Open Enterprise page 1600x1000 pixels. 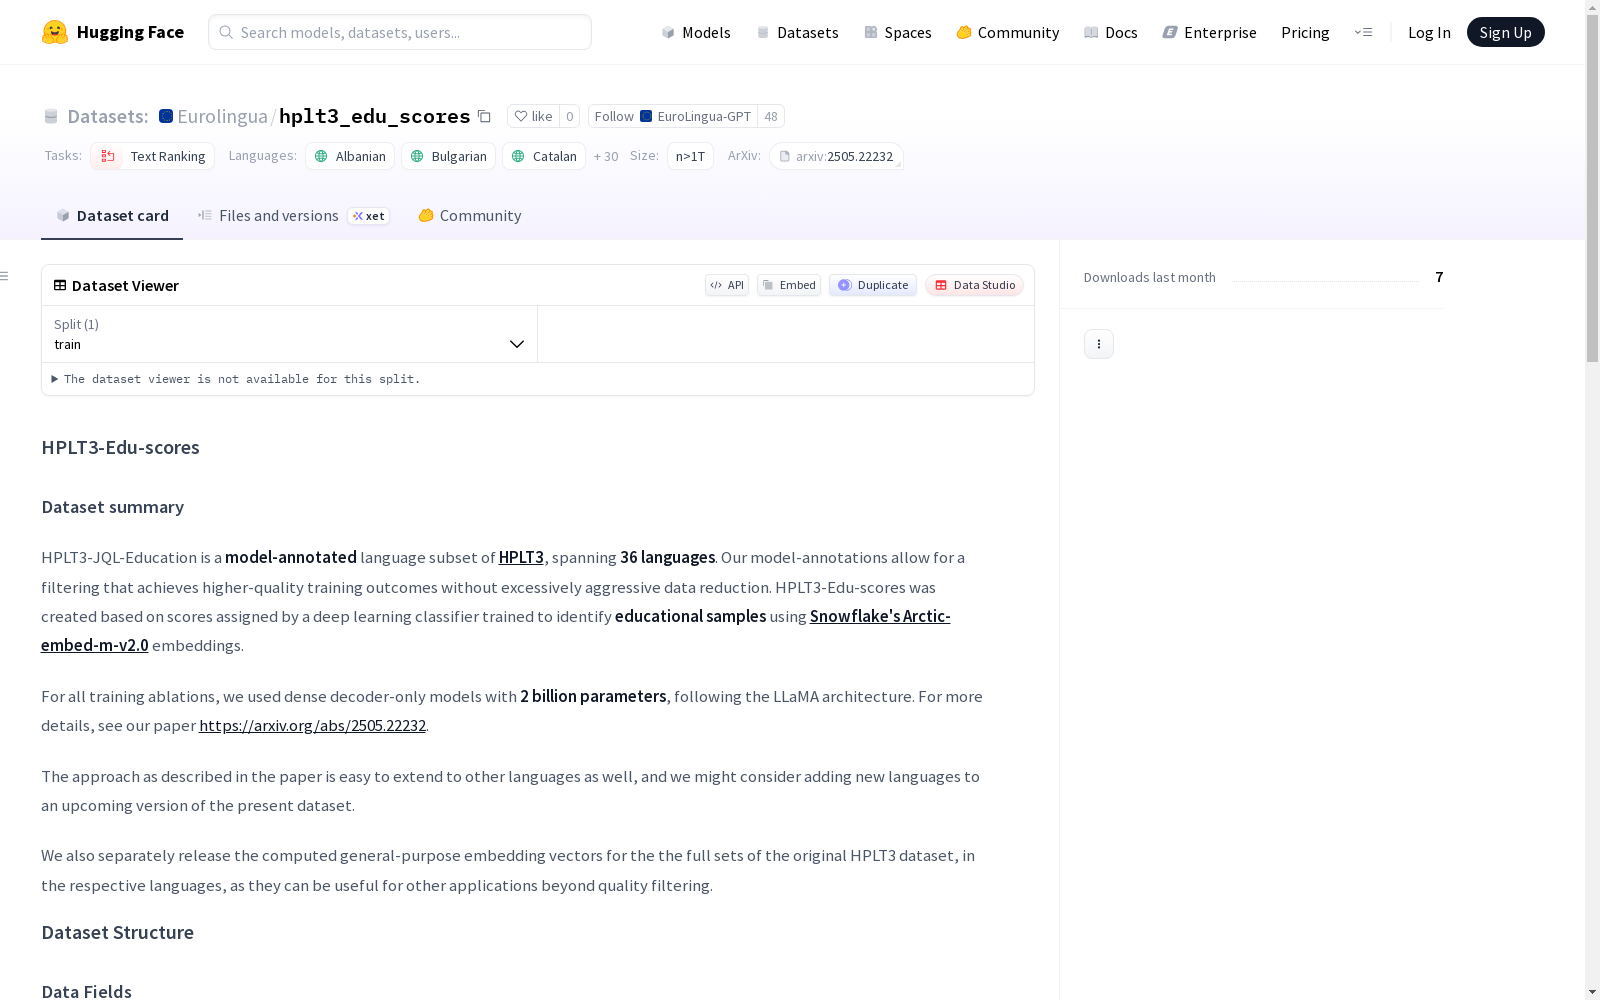(1210, 32)
